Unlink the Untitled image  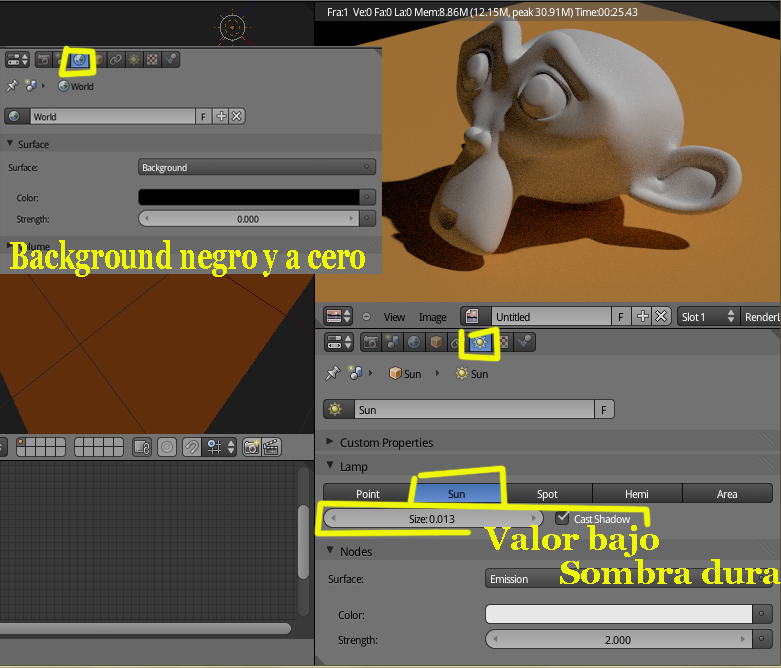pos(661,316)
